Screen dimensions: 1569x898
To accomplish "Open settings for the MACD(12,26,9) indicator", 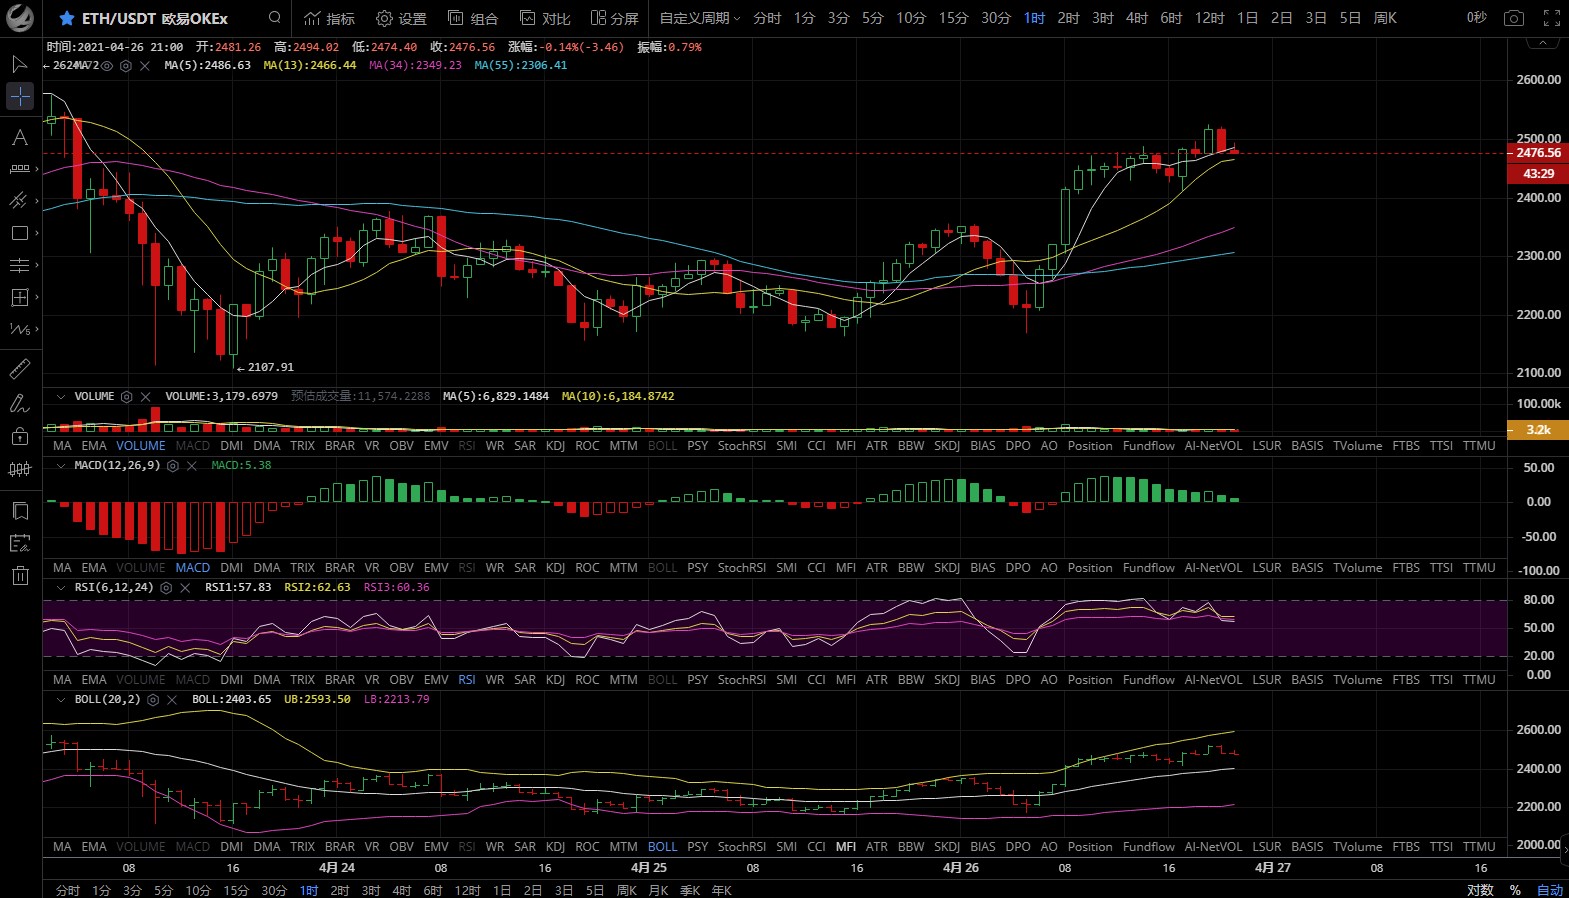I will tap(173, 466).
